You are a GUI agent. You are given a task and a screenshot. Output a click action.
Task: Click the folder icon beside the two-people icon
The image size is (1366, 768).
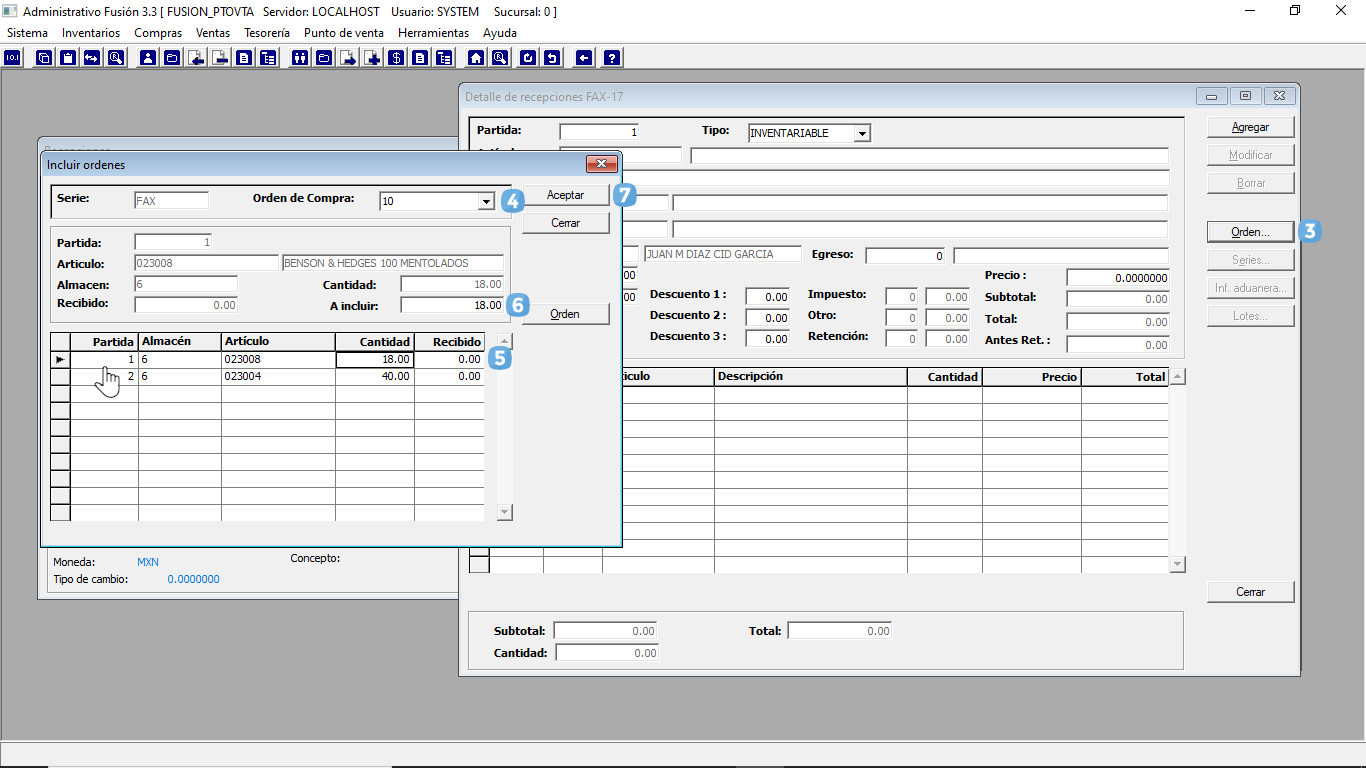(x=324, y=57)
